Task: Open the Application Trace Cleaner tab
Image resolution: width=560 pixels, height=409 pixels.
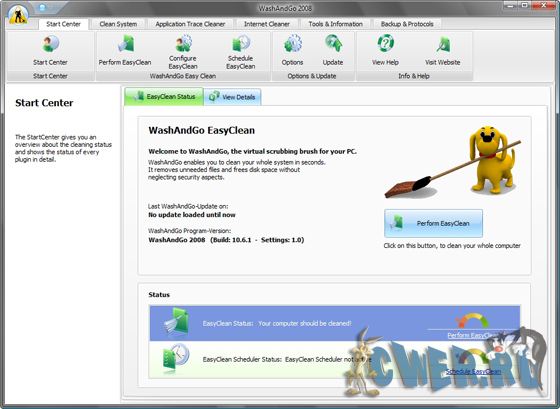Action: pyautogui.click(x=190, y=24)
